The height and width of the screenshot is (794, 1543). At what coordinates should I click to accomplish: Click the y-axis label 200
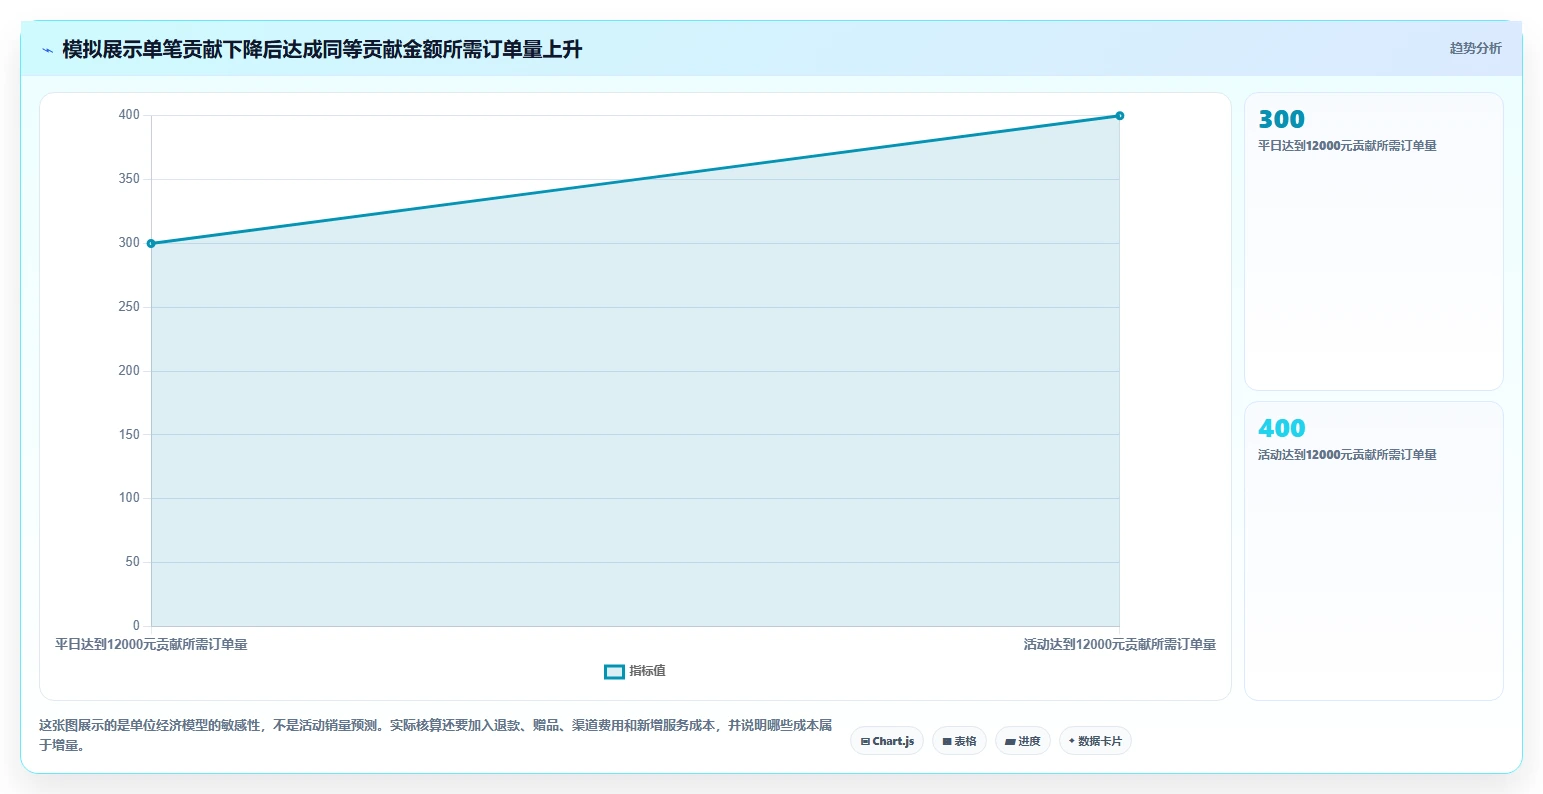pos(128,371)
